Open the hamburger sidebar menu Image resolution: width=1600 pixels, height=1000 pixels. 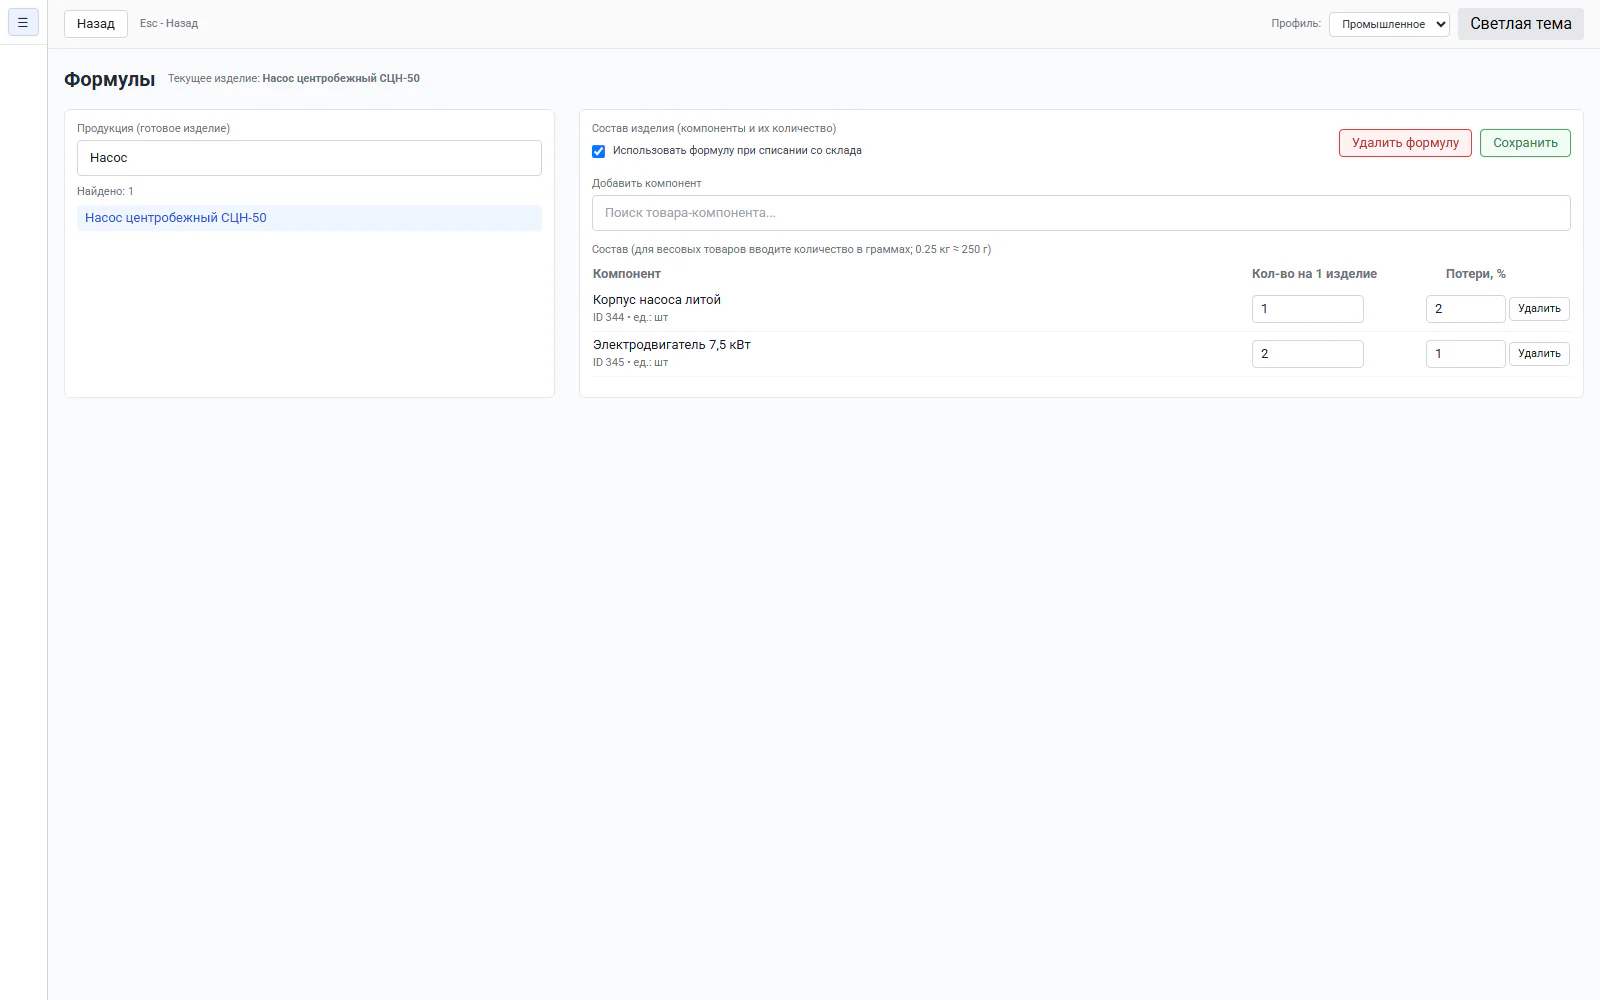23,22
